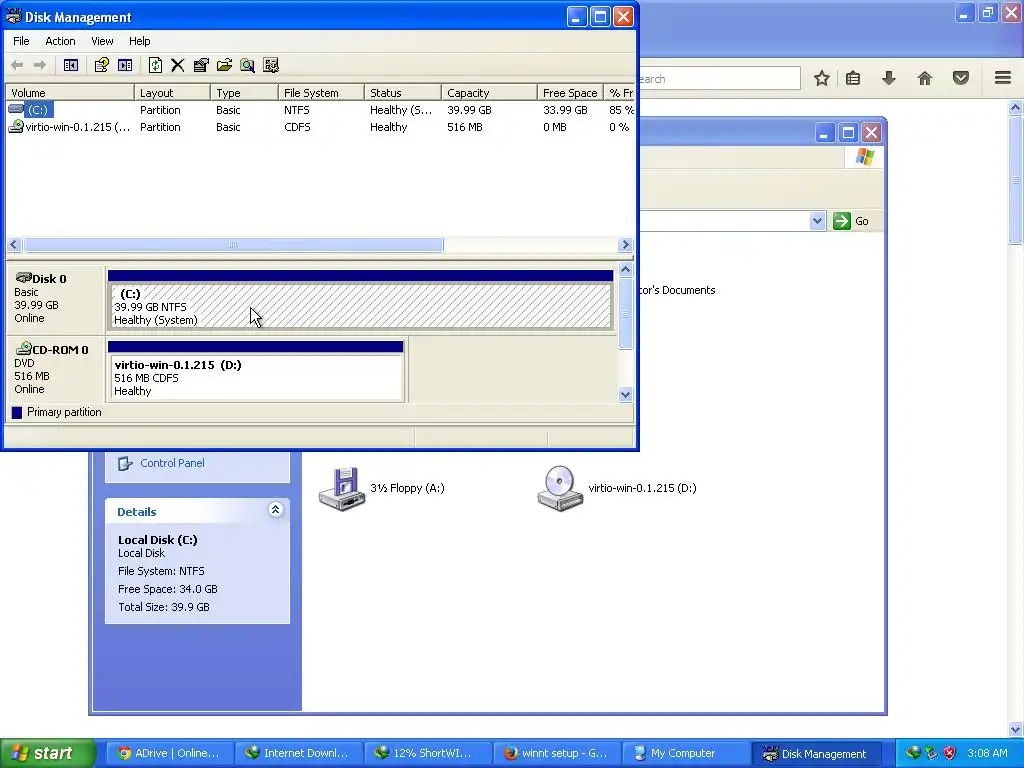Screen dimensions: 1024x768
Task: Click Internet Download Manager tray icon
Action: [913, 753]
